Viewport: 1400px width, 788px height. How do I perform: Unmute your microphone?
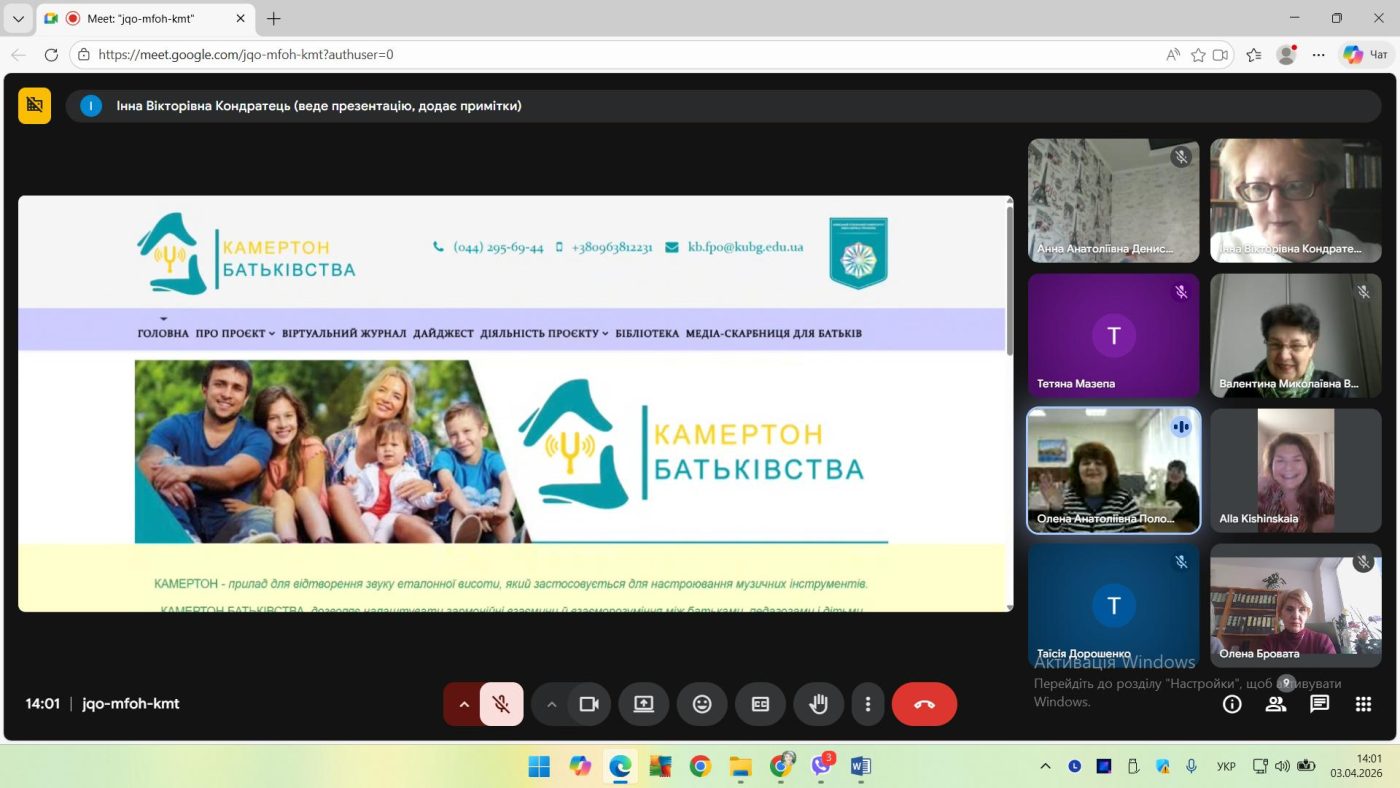point(502,704)
